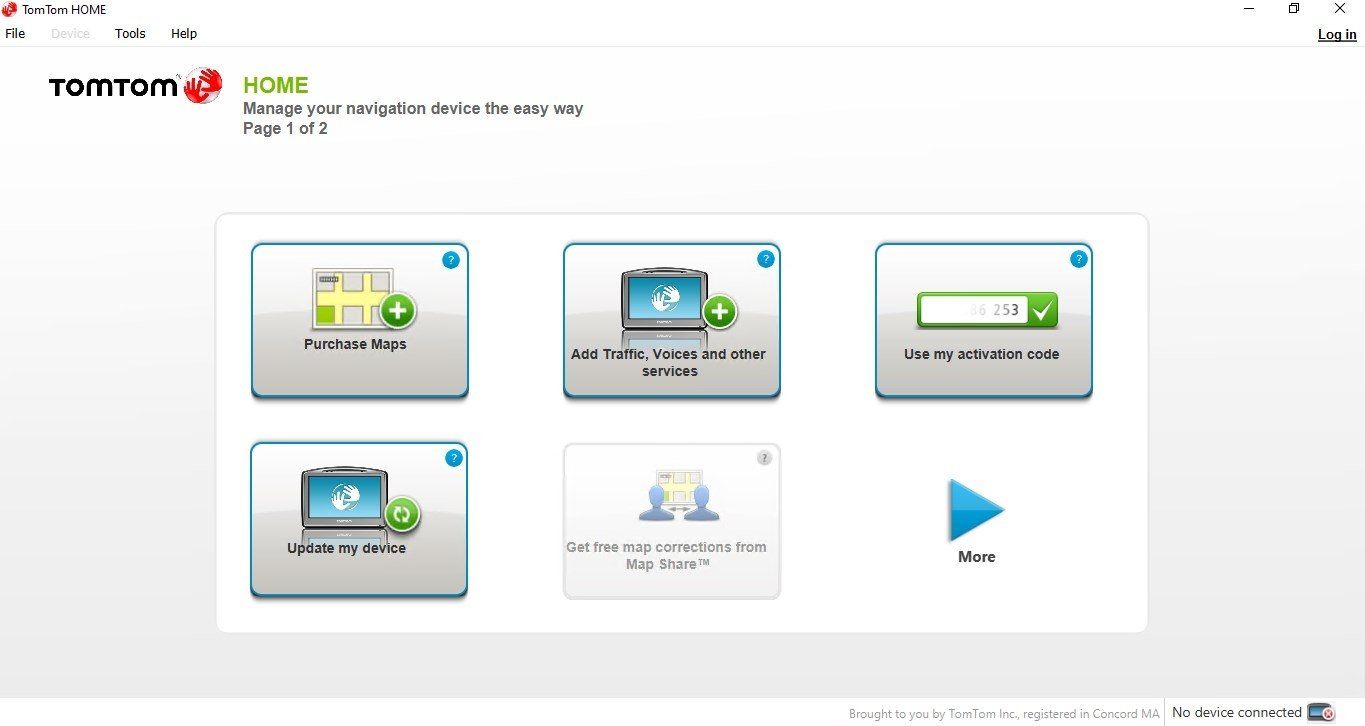Click the HOME heading
The width and height of the screenshot is (1365, 726).
click(276, 86)
